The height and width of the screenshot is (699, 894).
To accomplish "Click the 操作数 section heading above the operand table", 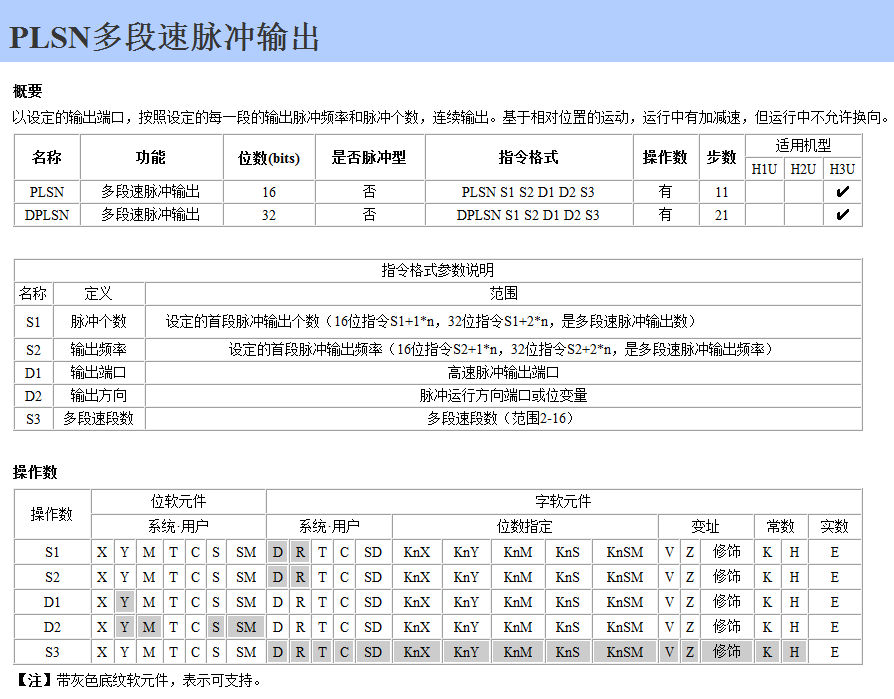I will pos(35,471).
